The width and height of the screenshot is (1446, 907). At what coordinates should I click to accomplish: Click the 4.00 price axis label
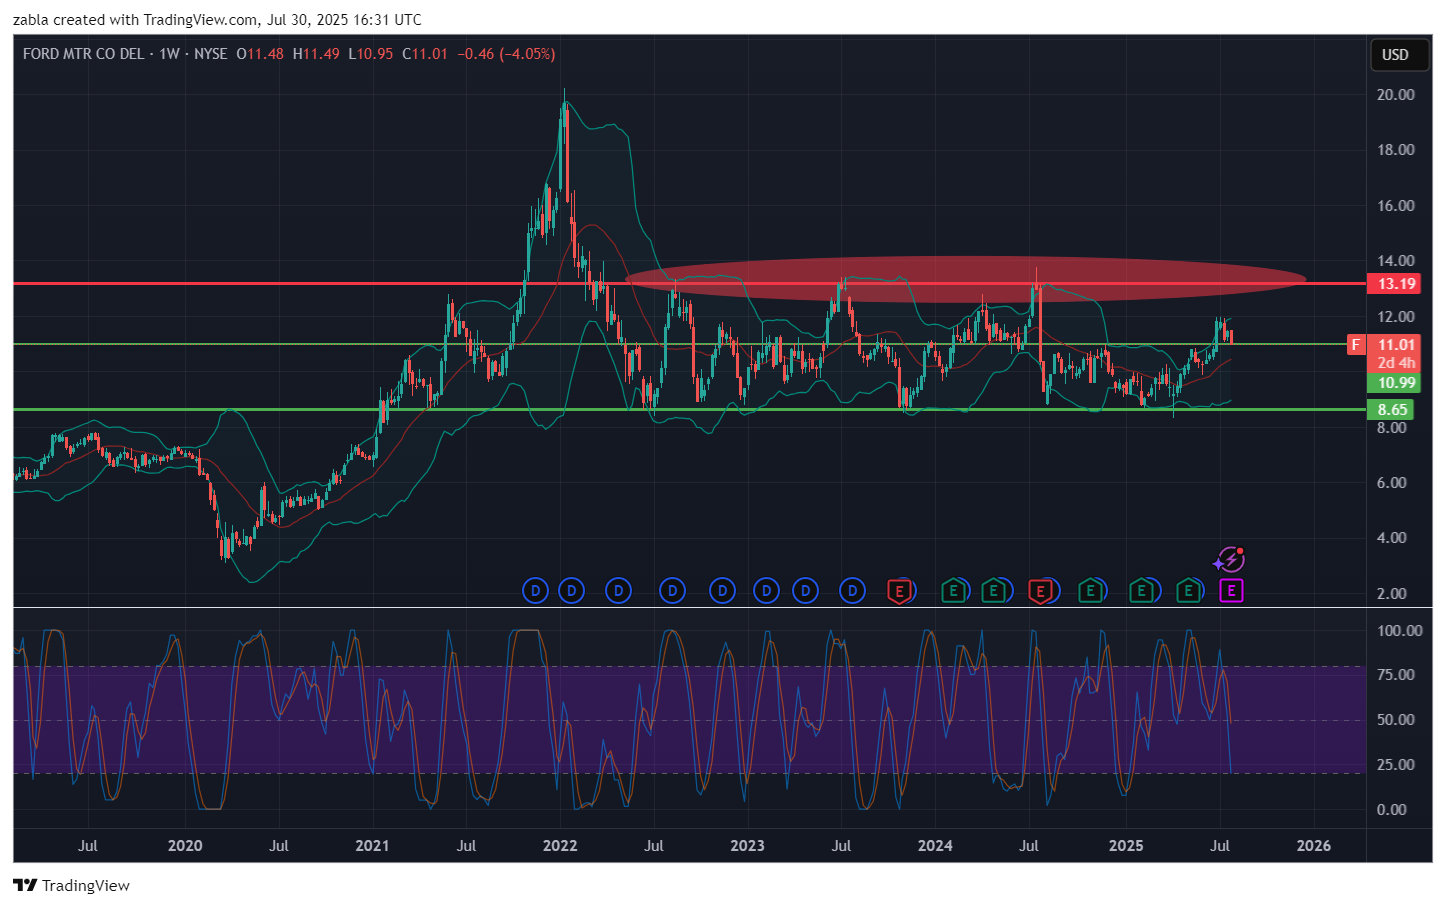1391,538
